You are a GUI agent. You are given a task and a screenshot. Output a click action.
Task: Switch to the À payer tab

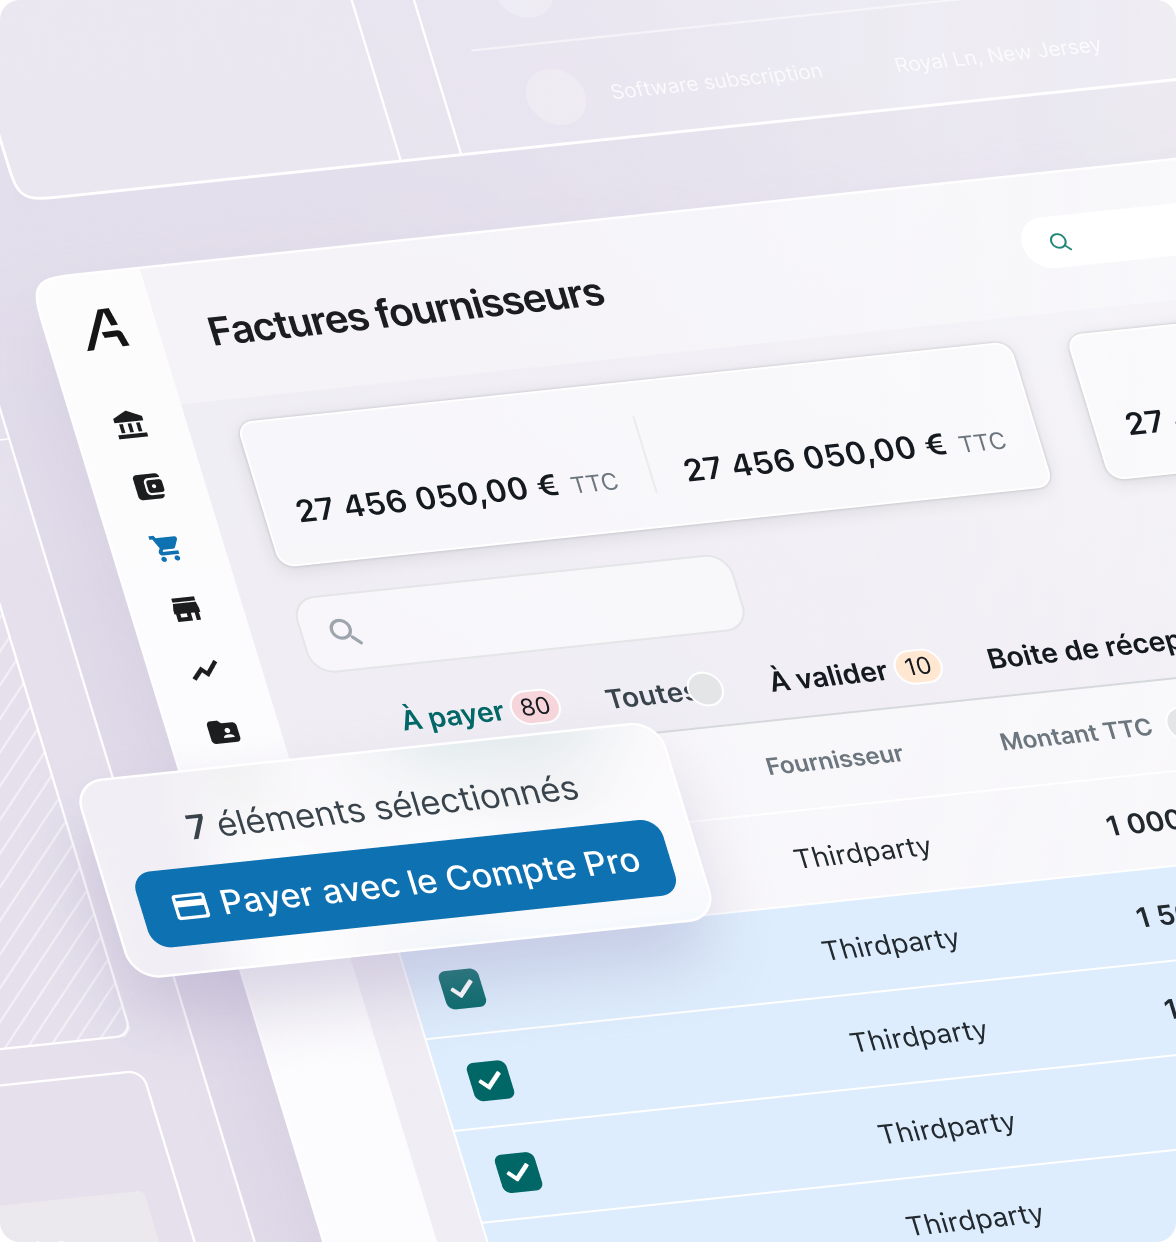click(x=452, y=716)
